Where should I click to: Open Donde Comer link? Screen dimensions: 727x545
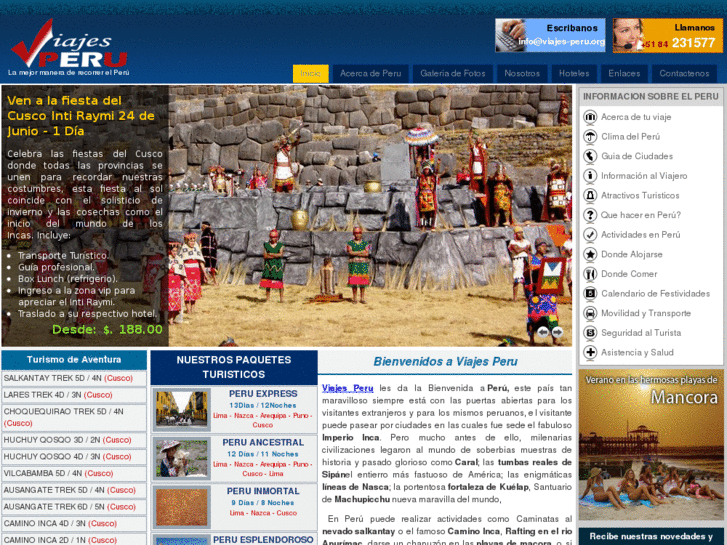coord(629,274)
